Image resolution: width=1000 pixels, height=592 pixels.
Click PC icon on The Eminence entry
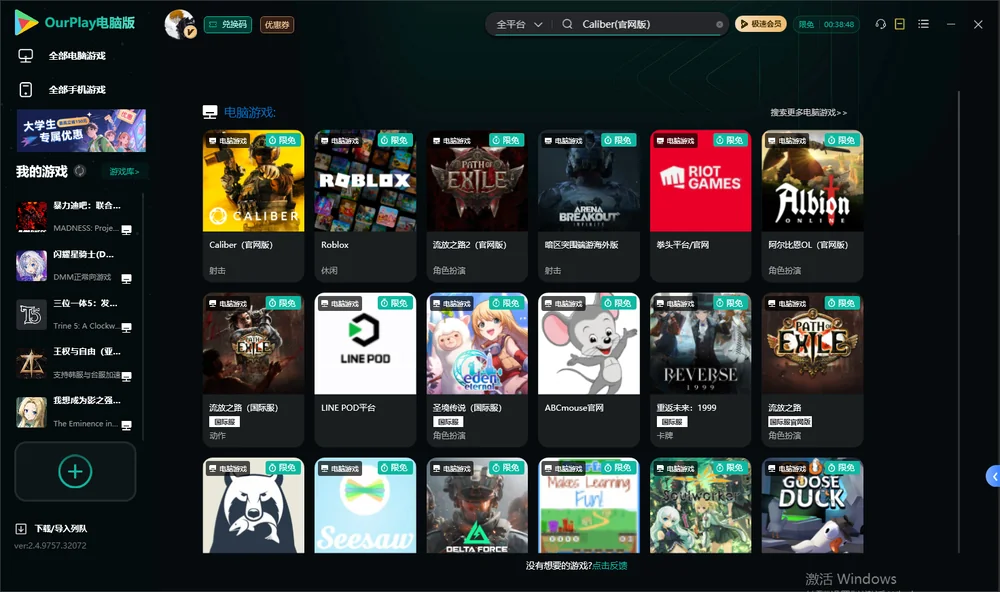point(126,426)
